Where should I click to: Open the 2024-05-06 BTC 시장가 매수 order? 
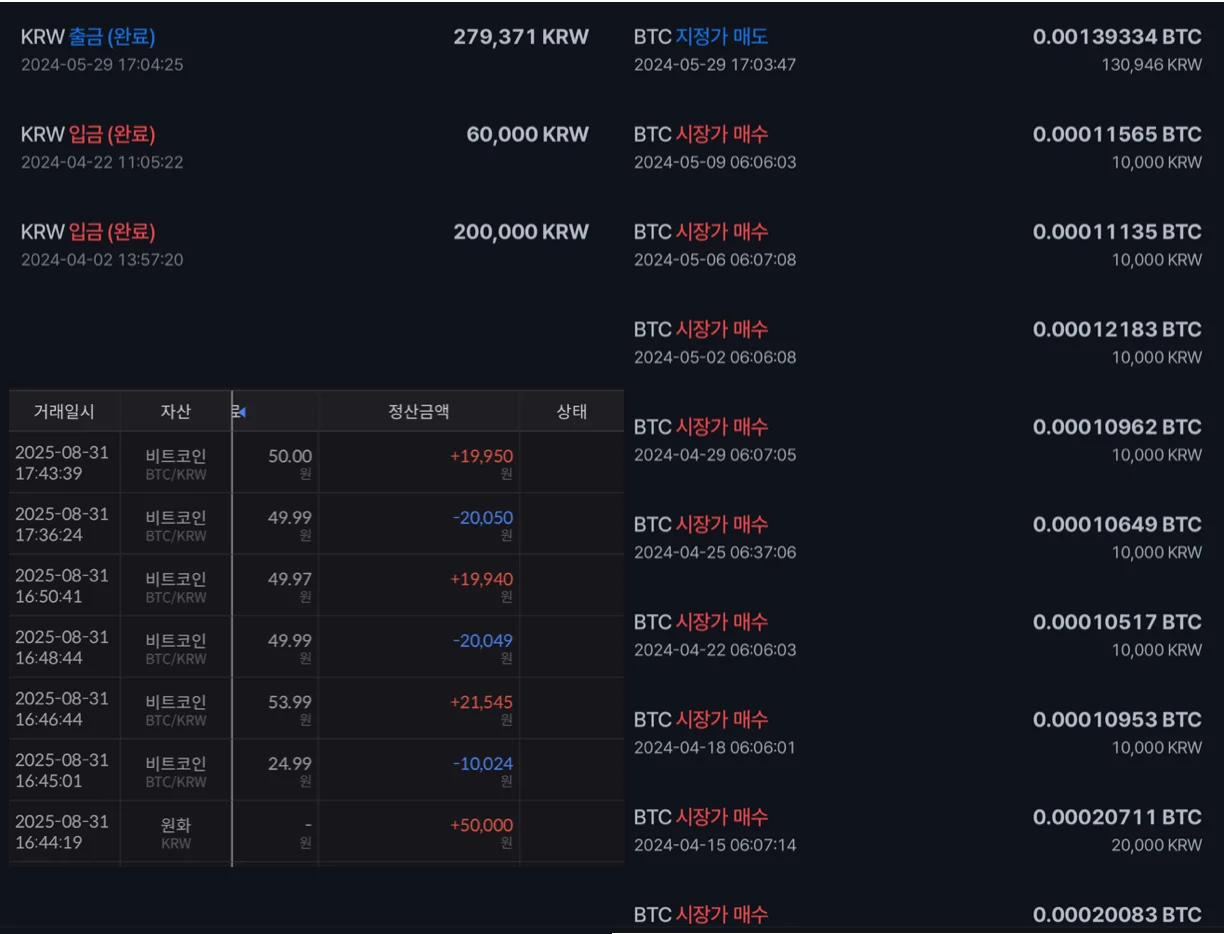tap(917, 244)
